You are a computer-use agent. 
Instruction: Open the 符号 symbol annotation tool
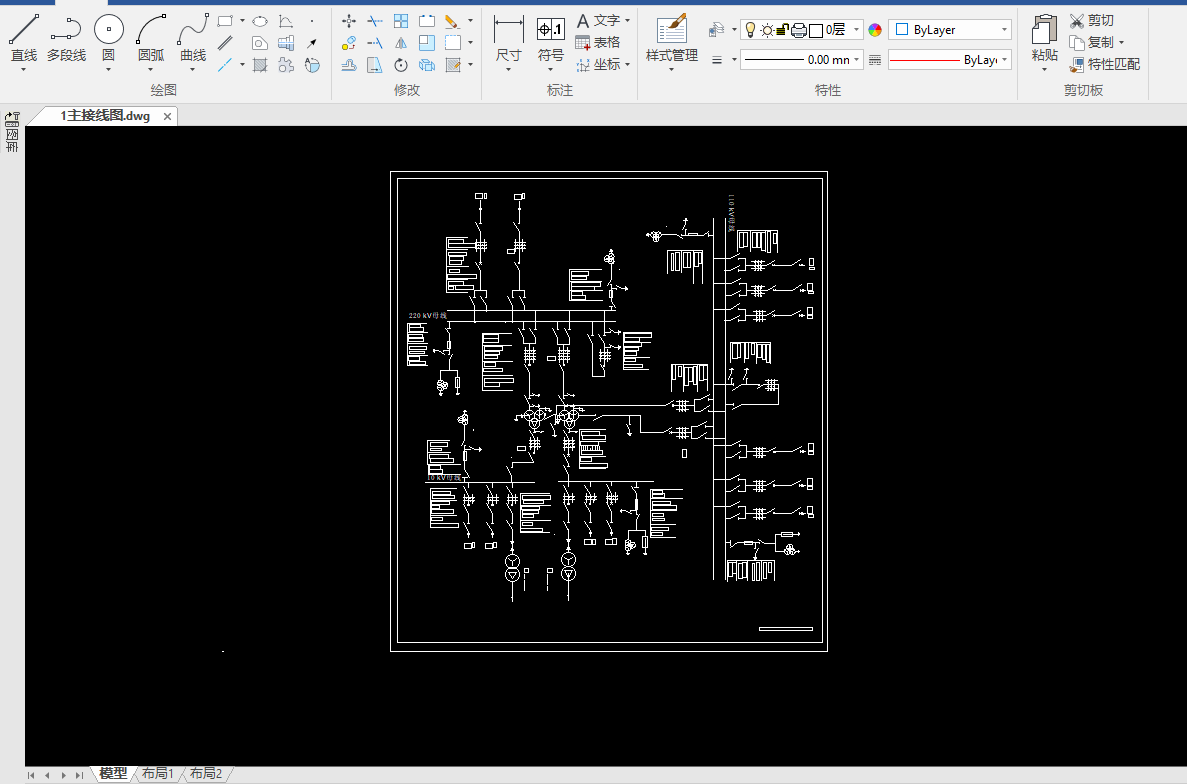pos(550,38)
